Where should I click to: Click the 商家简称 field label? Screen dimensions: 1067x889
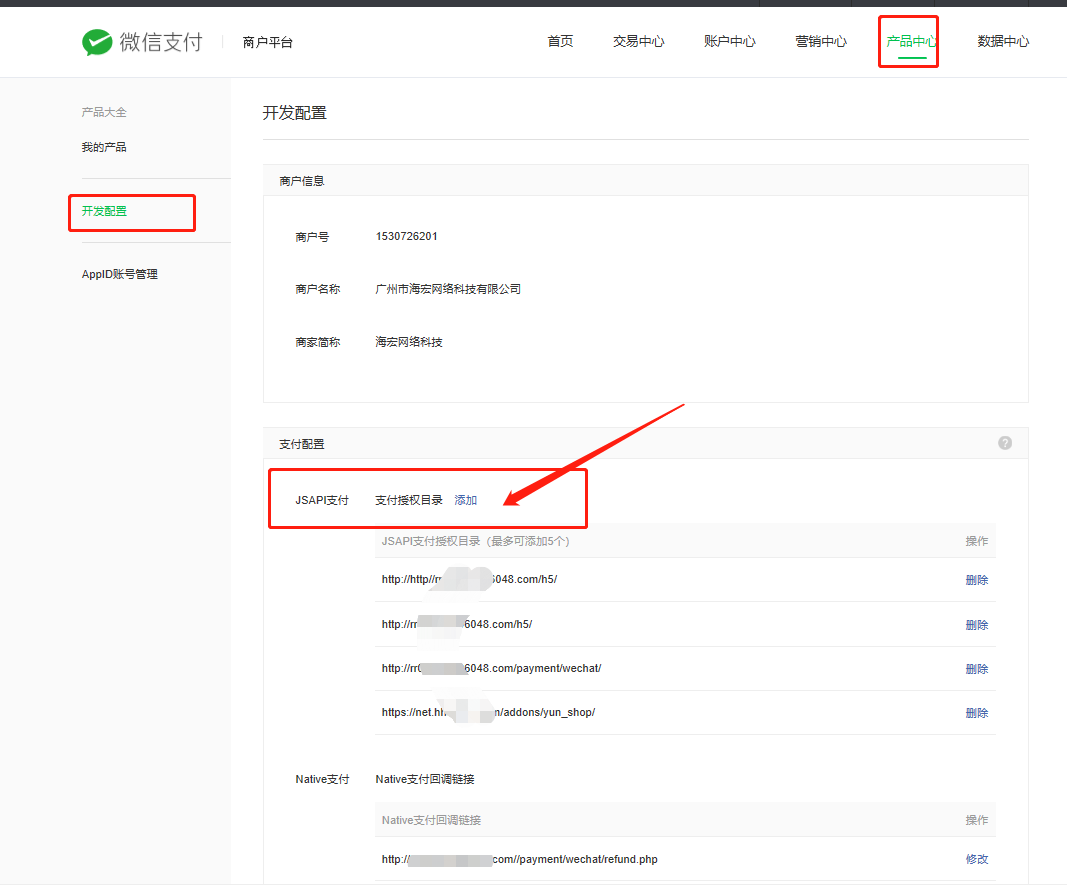[x=318, y=342]
